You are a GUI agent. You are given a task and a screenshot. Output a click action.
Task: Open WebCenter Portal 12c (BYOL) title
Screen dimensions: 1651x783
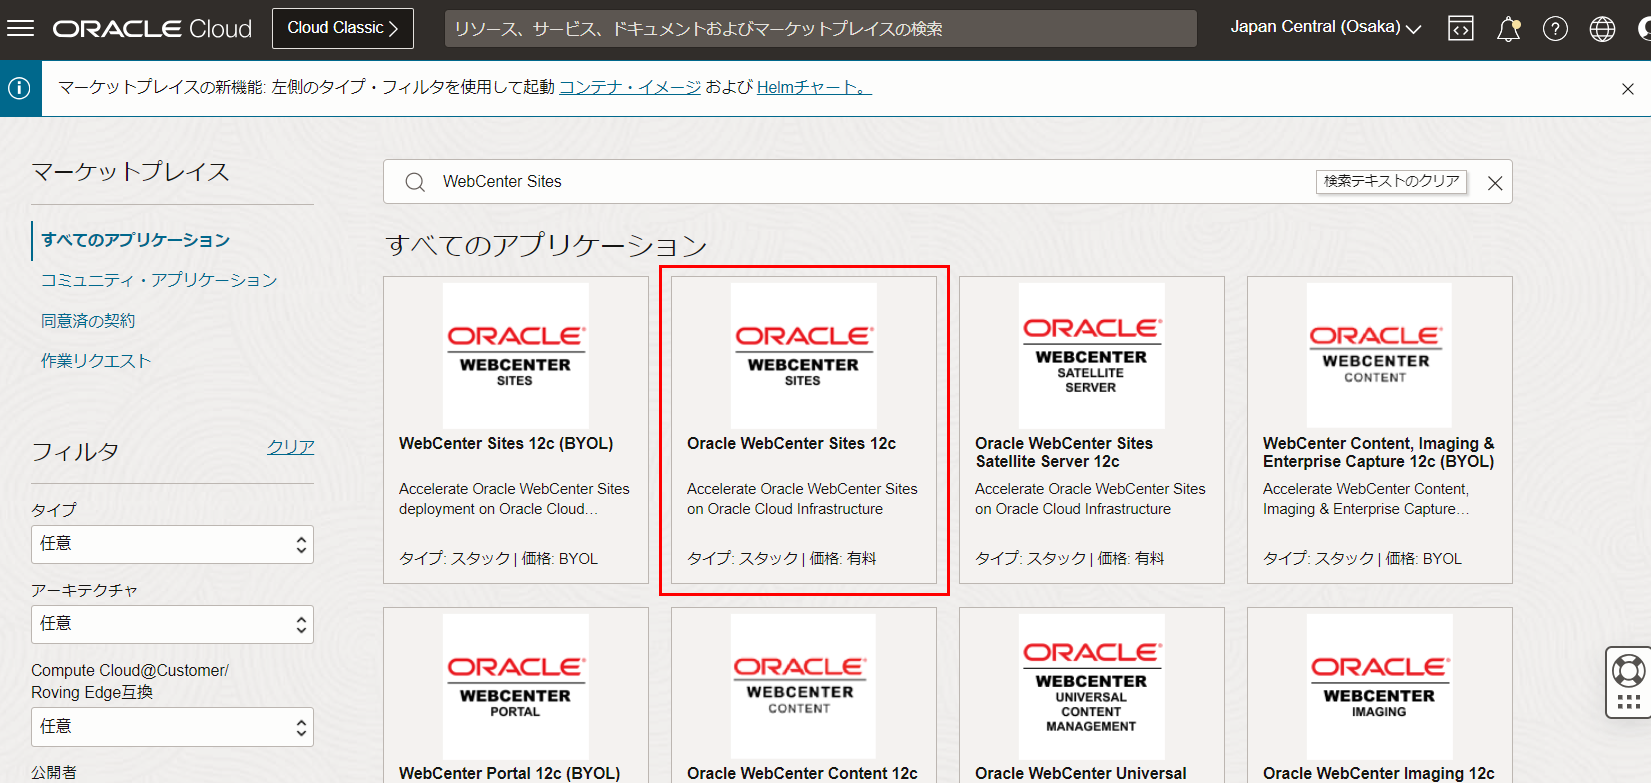(509, 773)
